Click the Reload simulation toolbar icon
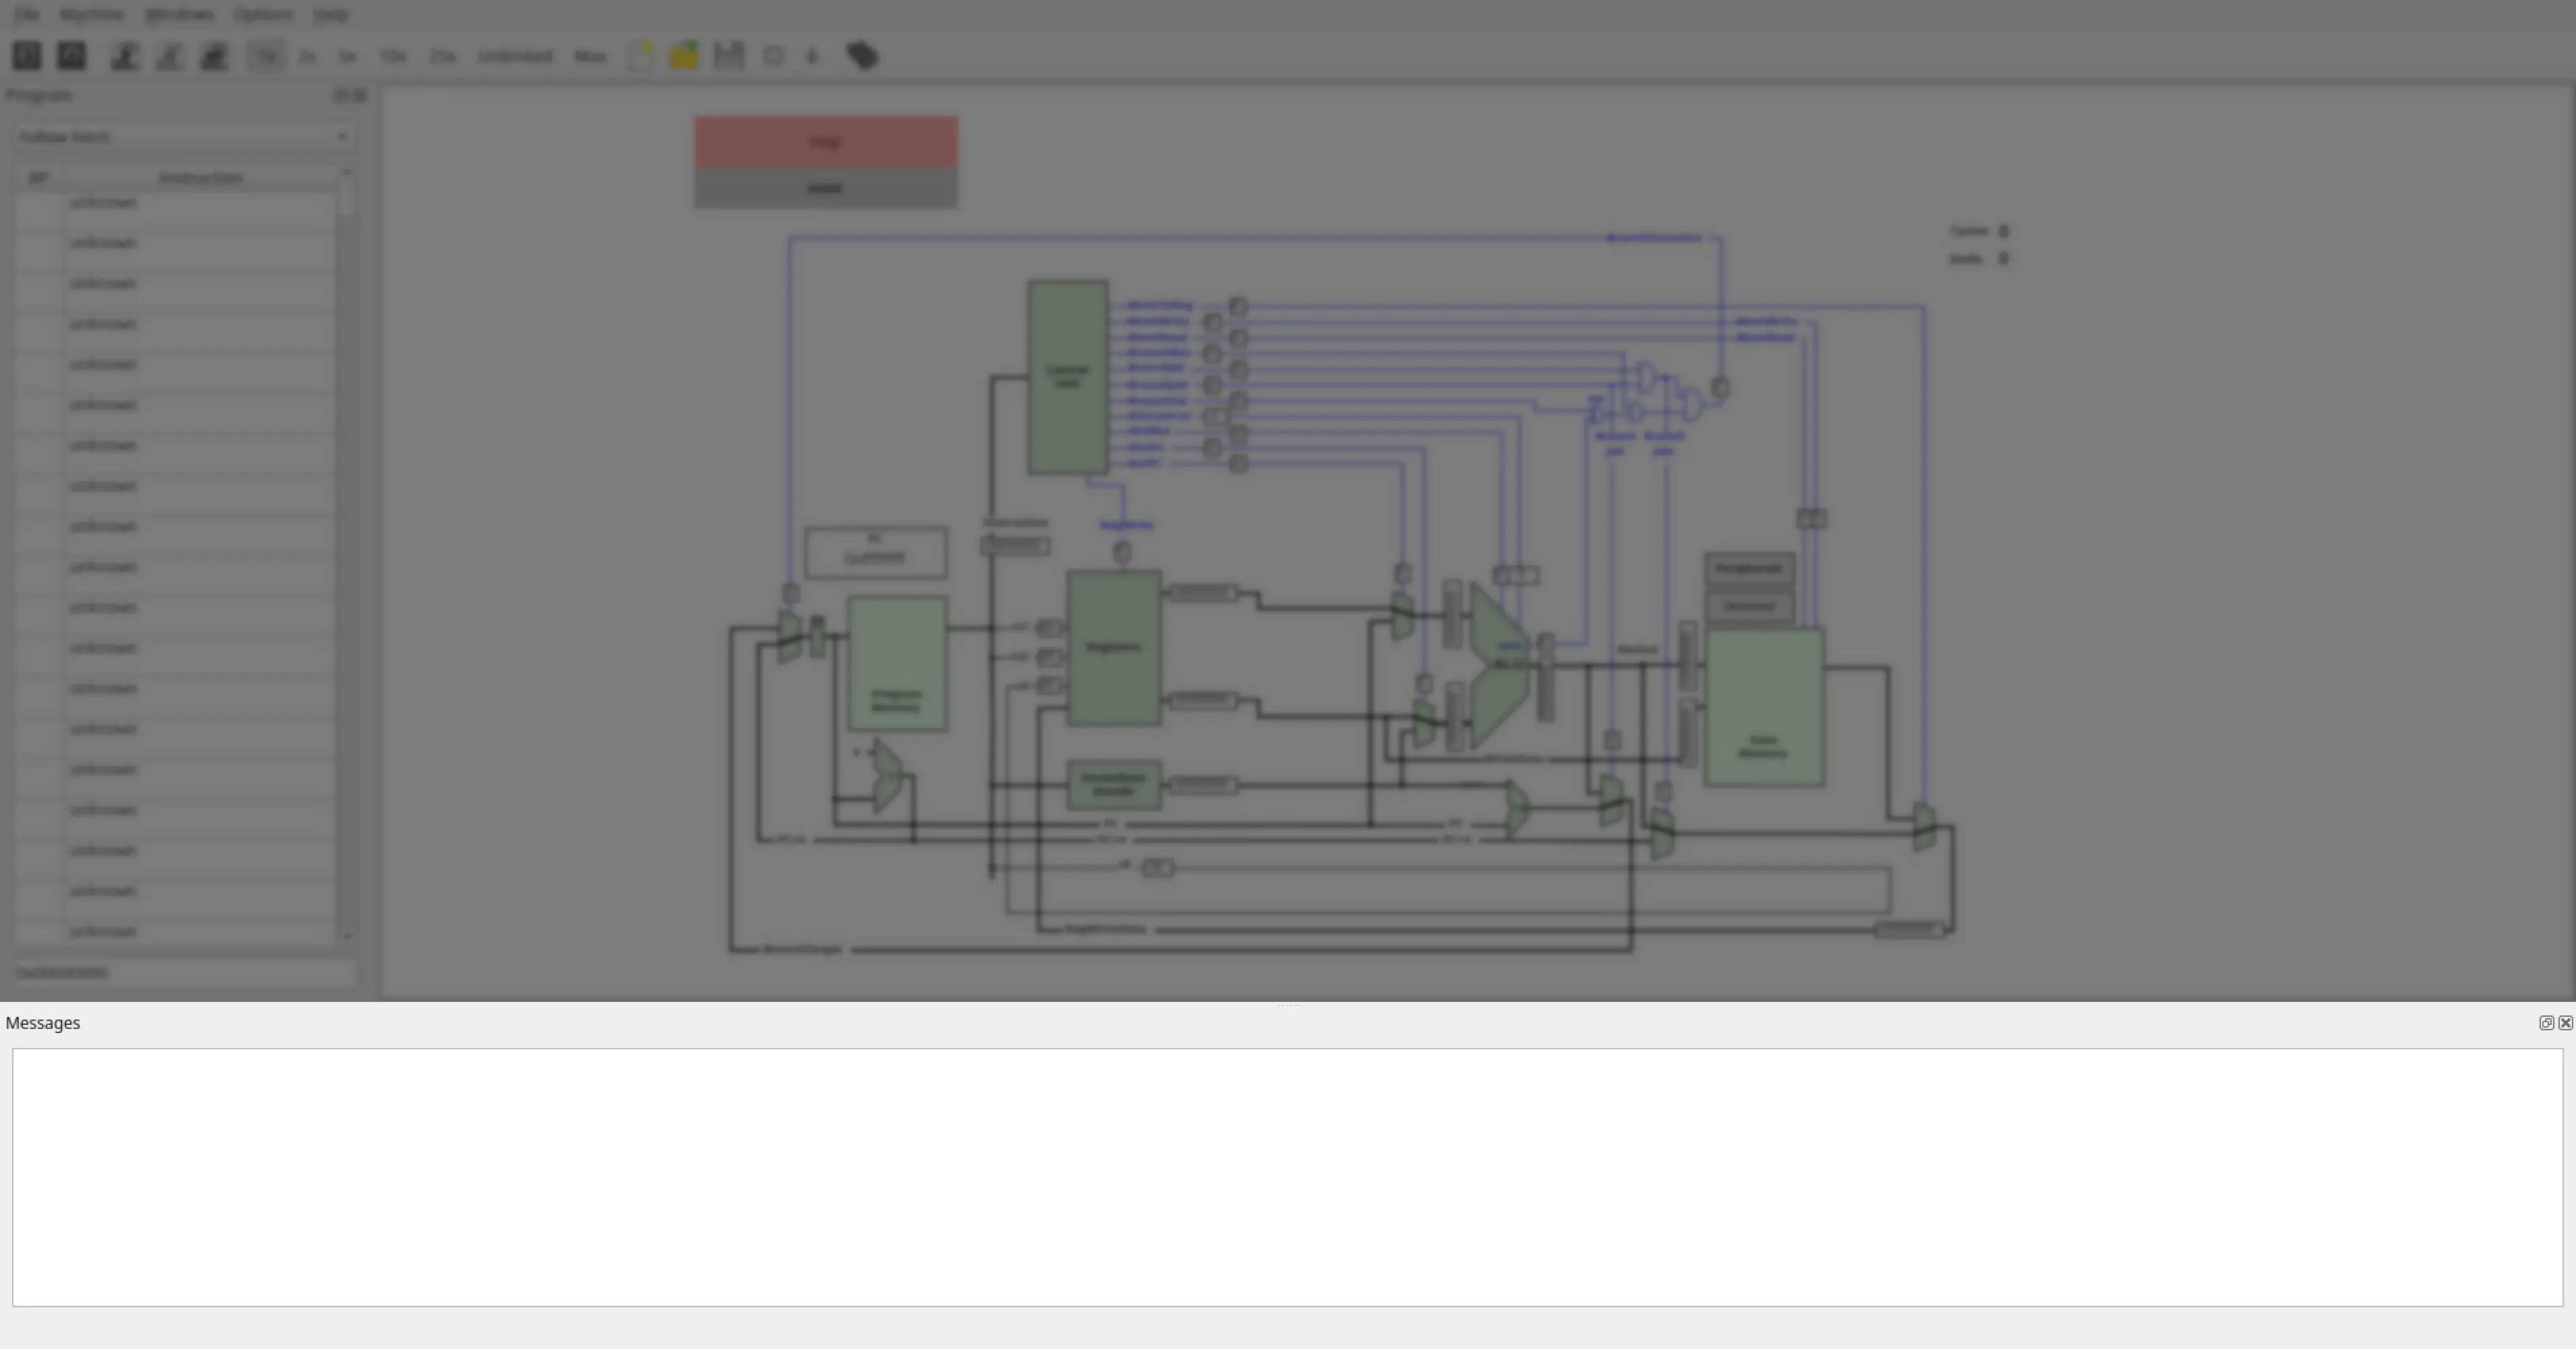This screenshot has height=1349, width=2576. [x=71, y=56]
